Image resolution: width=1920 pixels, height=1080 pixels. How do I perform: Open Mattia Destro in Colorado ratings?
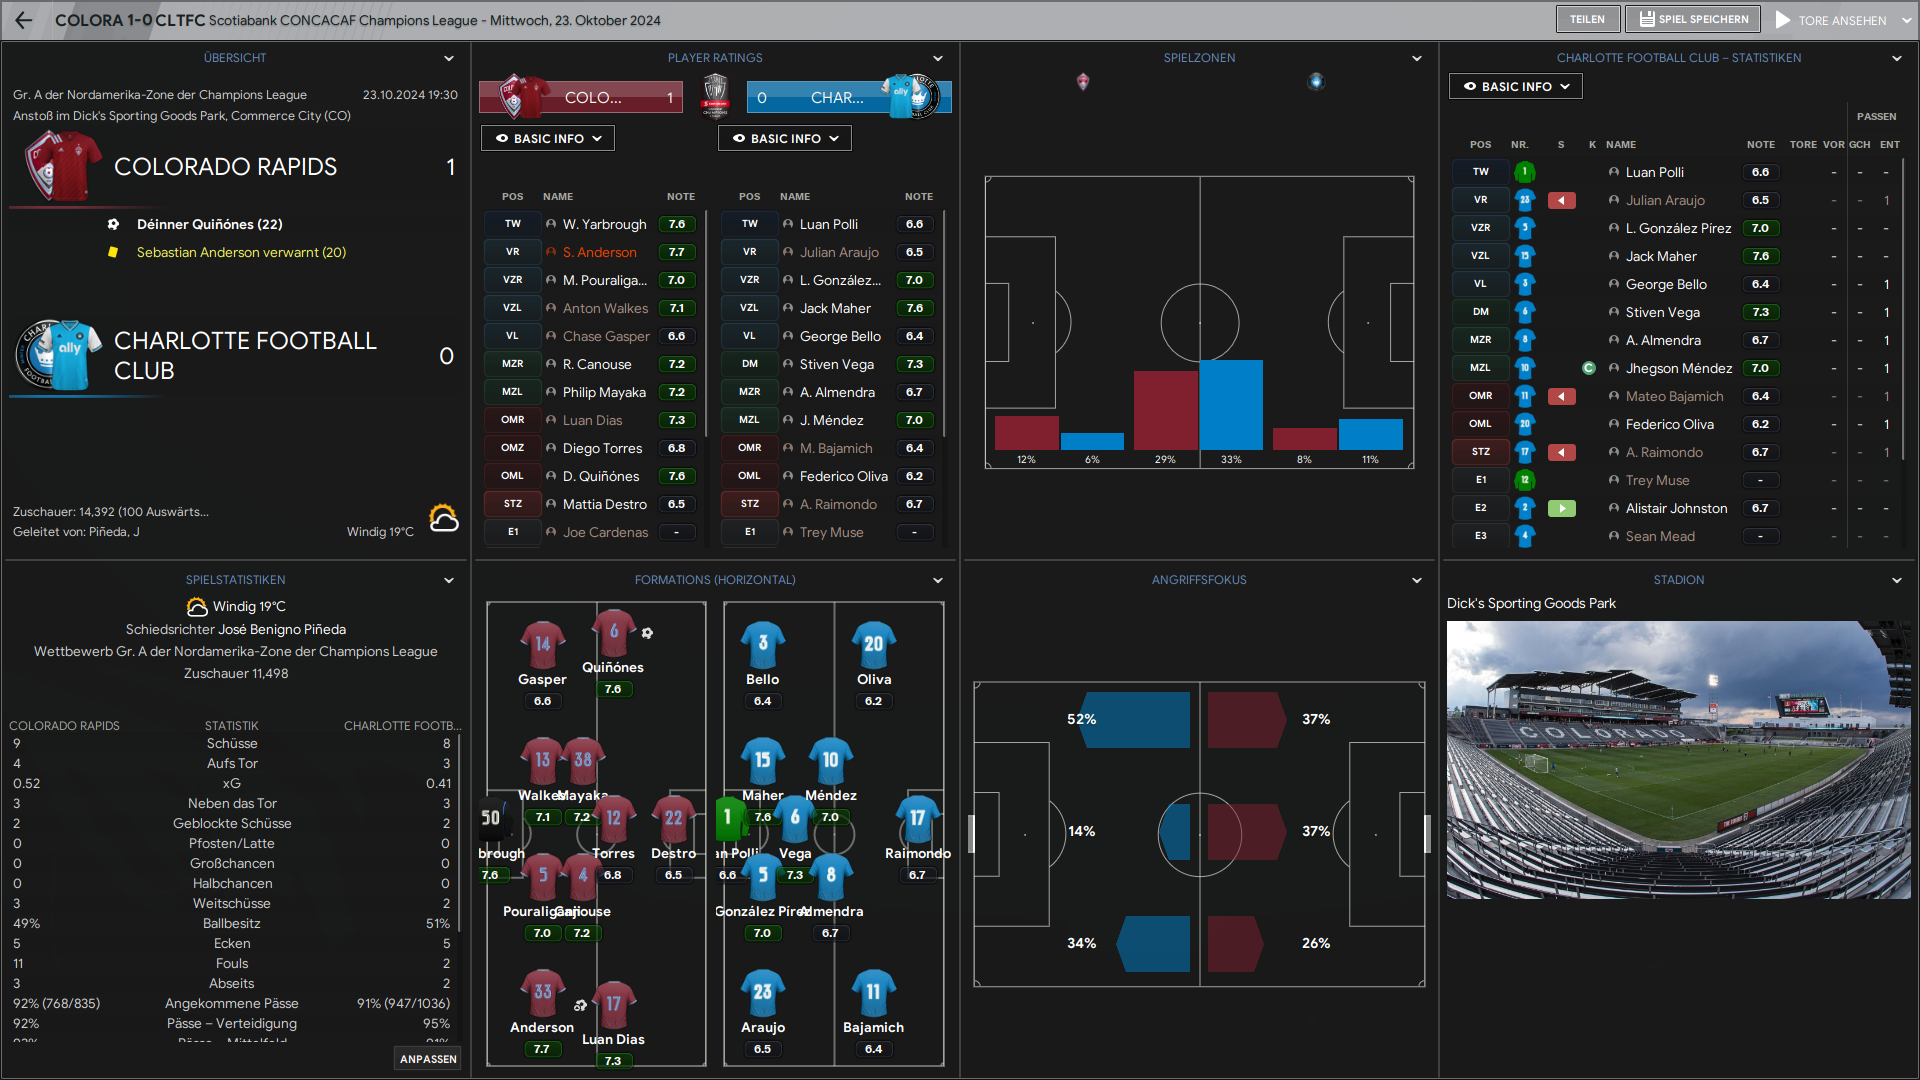pos(605,505)
